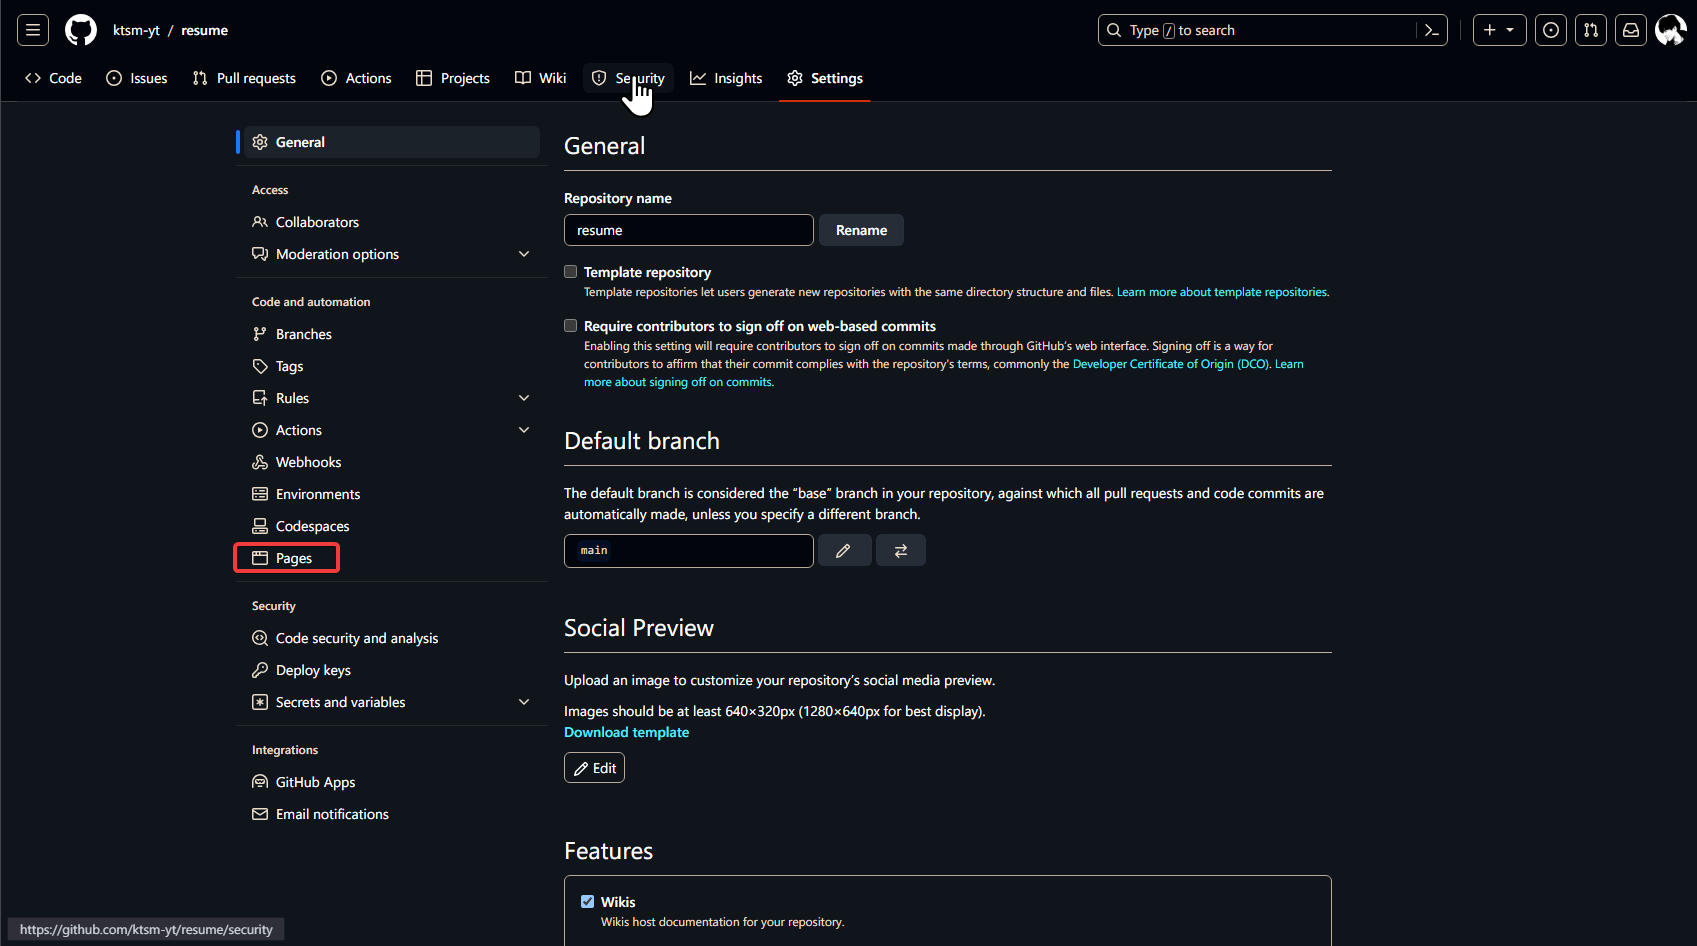Screen dimensions: 1697x946
Task: Open the Security tab
Action: (628, 78)
